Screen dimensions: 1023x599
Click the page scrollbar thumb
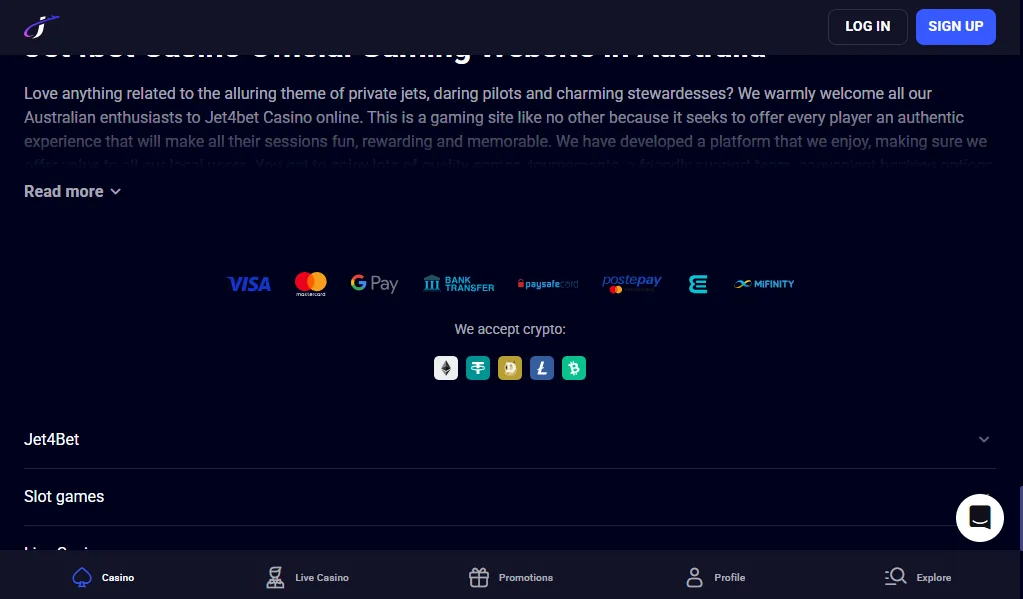[x=1020, y=518]
